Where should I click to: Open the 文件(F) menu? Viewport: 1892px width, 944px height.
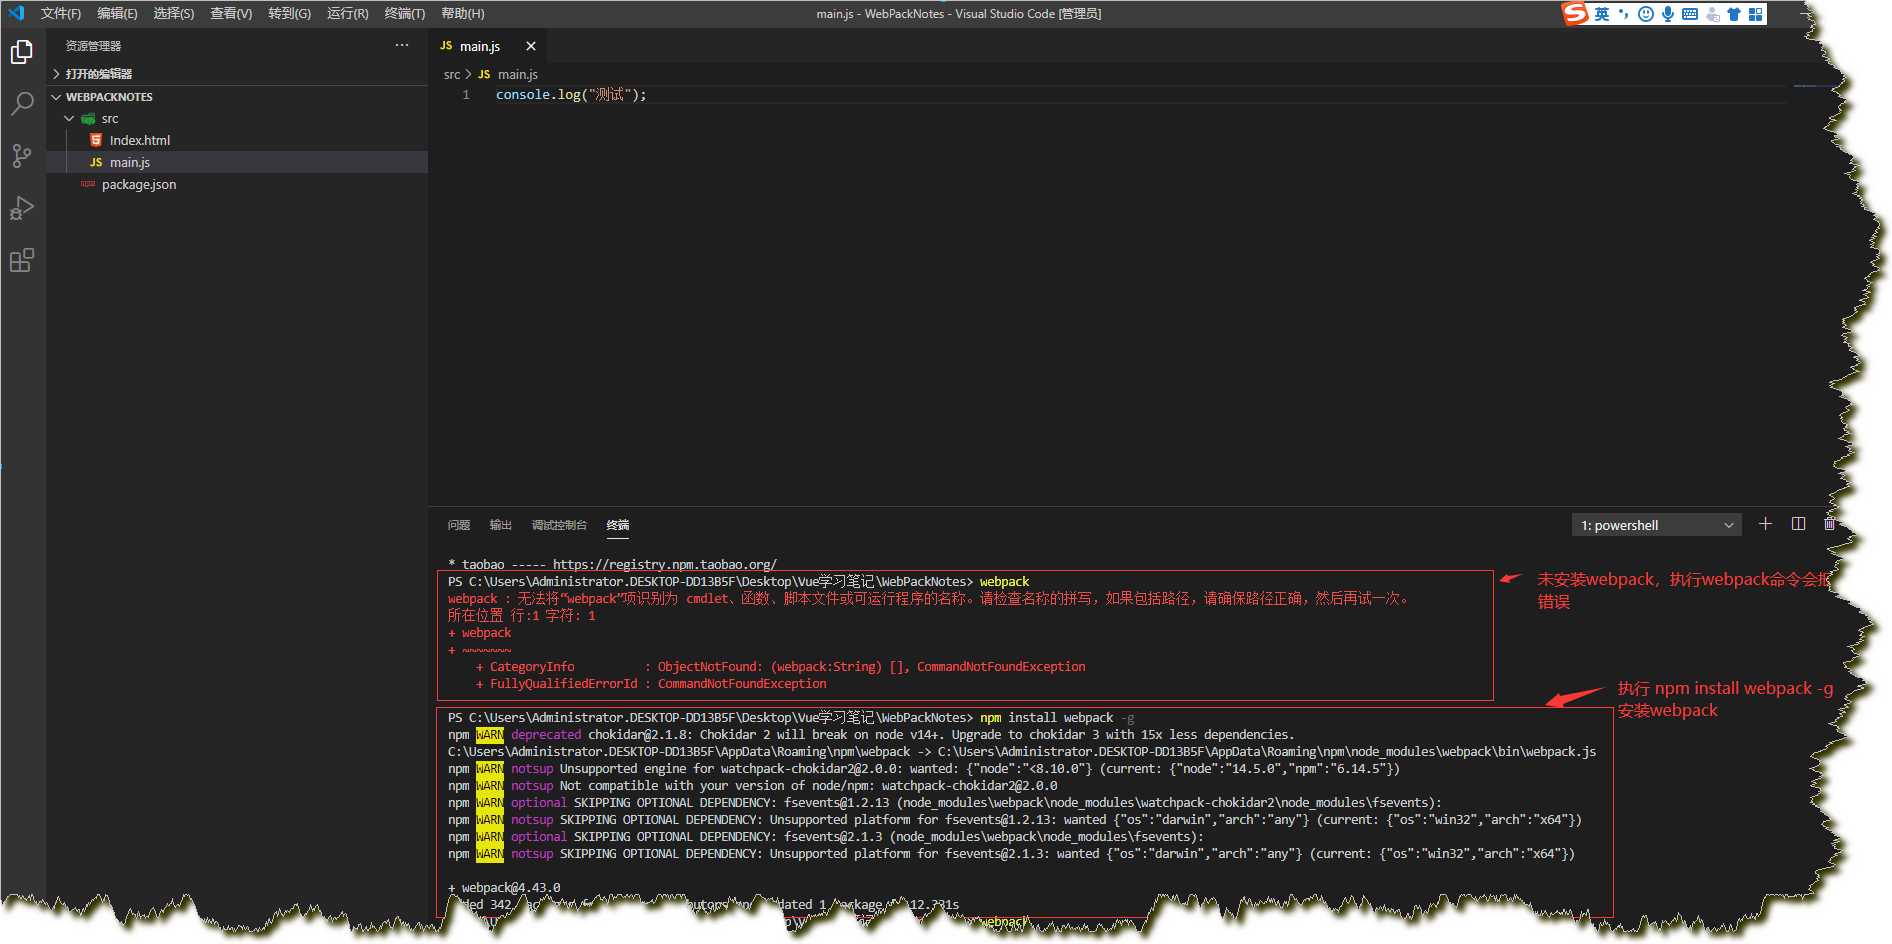pos(61,13)
